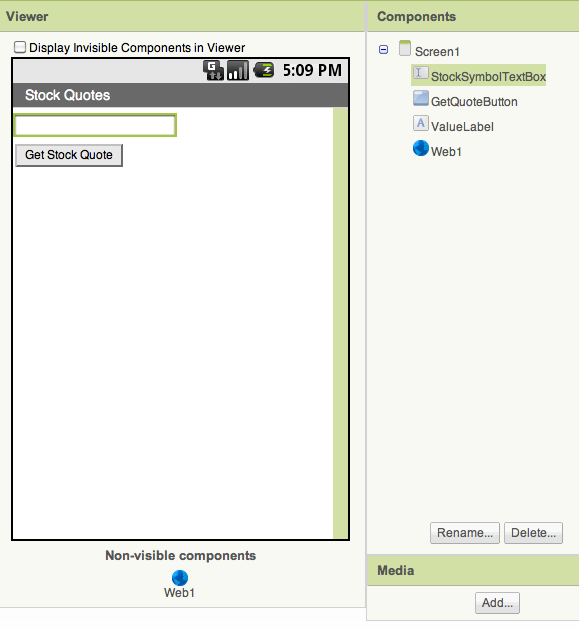Screen dimensions: 579x630
Task: Click the Stock Quotes title bar
Action: click(x=180, y=95)
